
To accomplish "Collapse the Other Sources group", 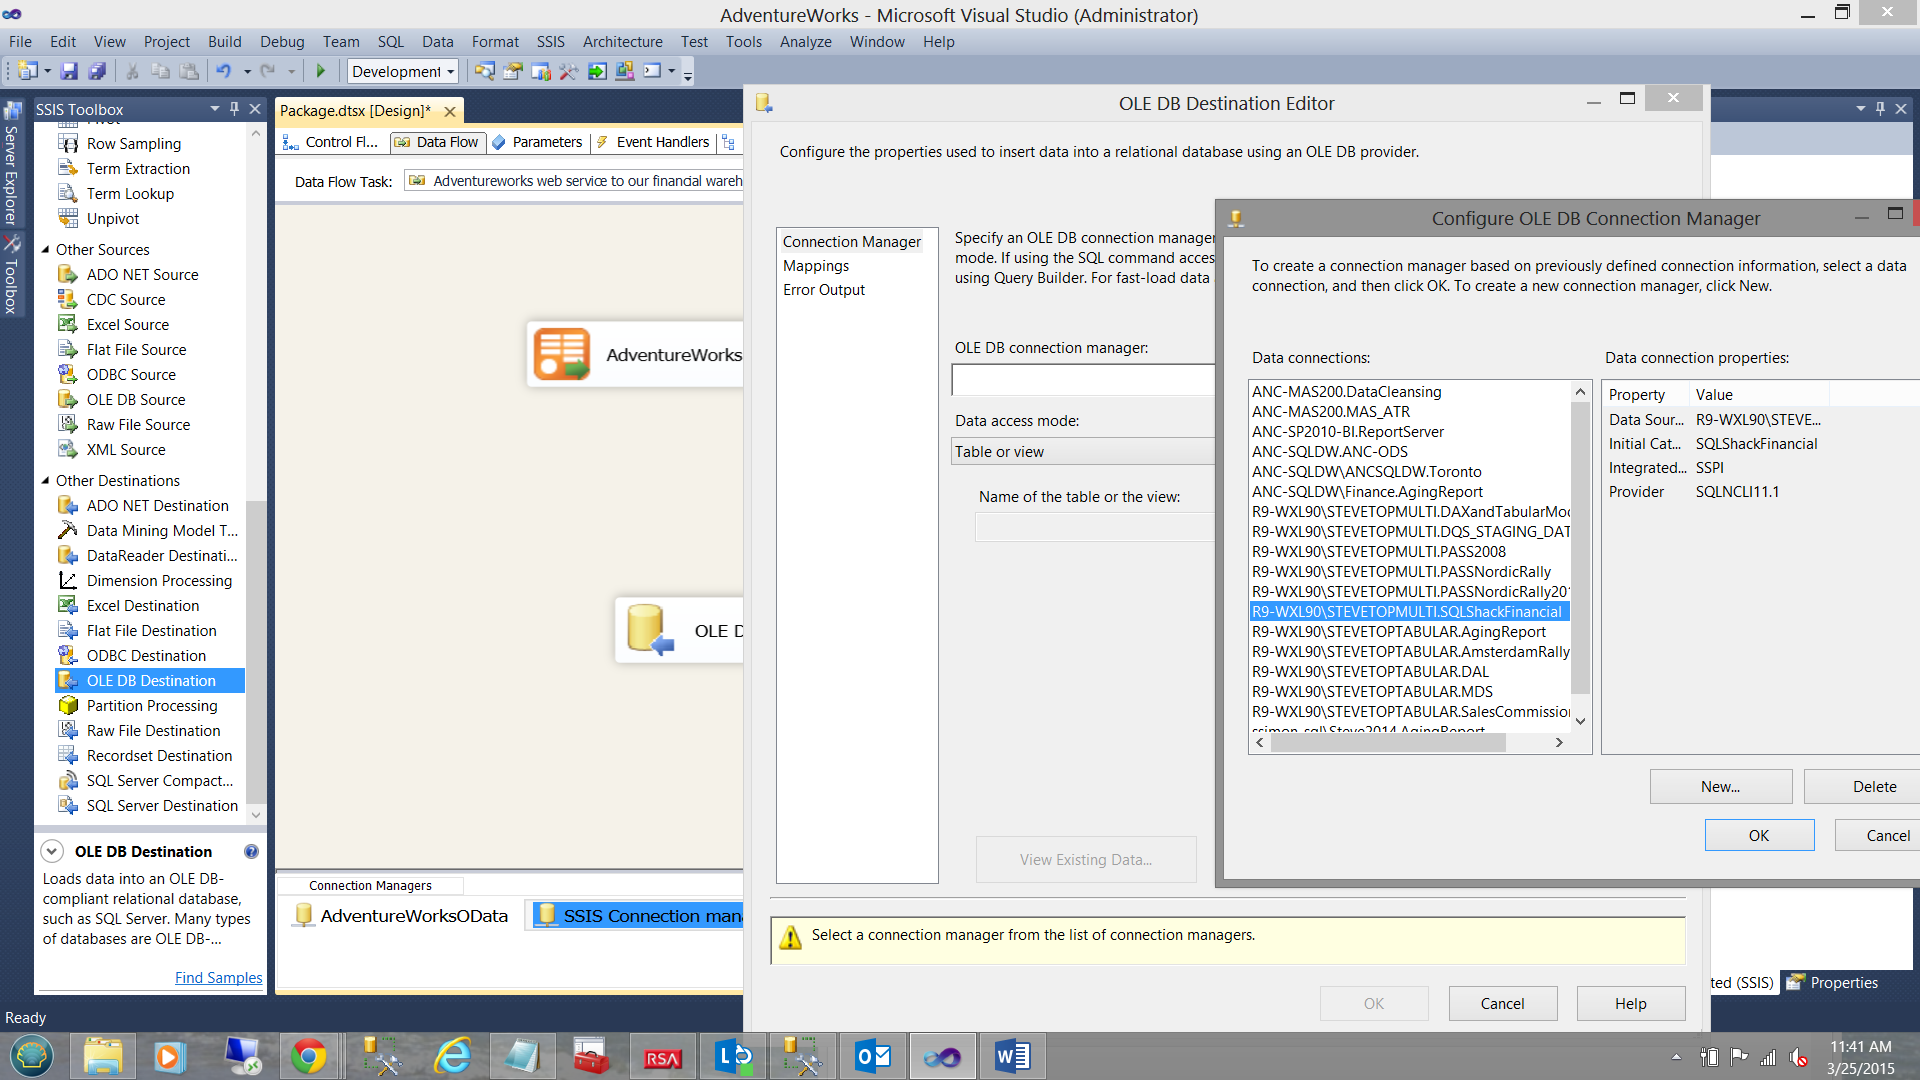I will click(45, 249).
